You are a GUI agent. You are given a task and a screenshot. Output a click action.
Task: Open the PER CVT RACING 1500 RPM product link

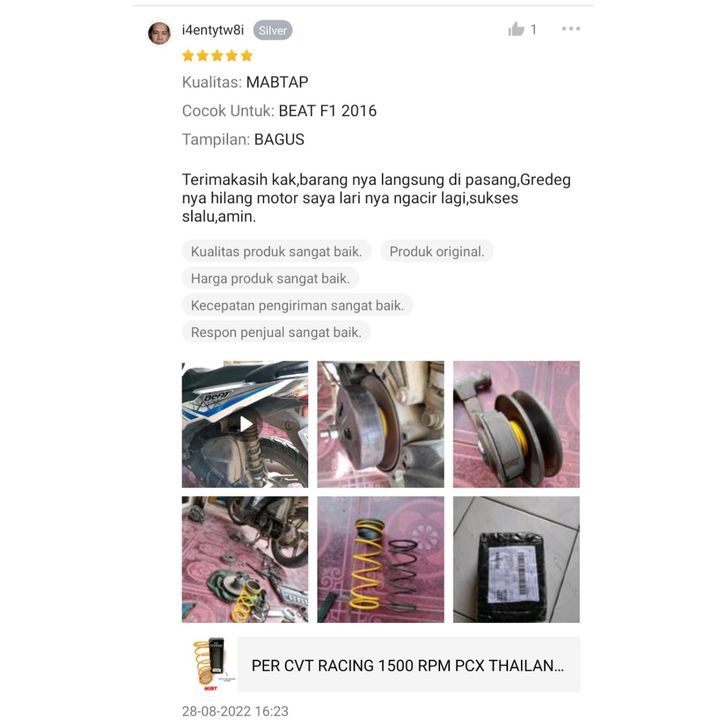click(409, 664)
